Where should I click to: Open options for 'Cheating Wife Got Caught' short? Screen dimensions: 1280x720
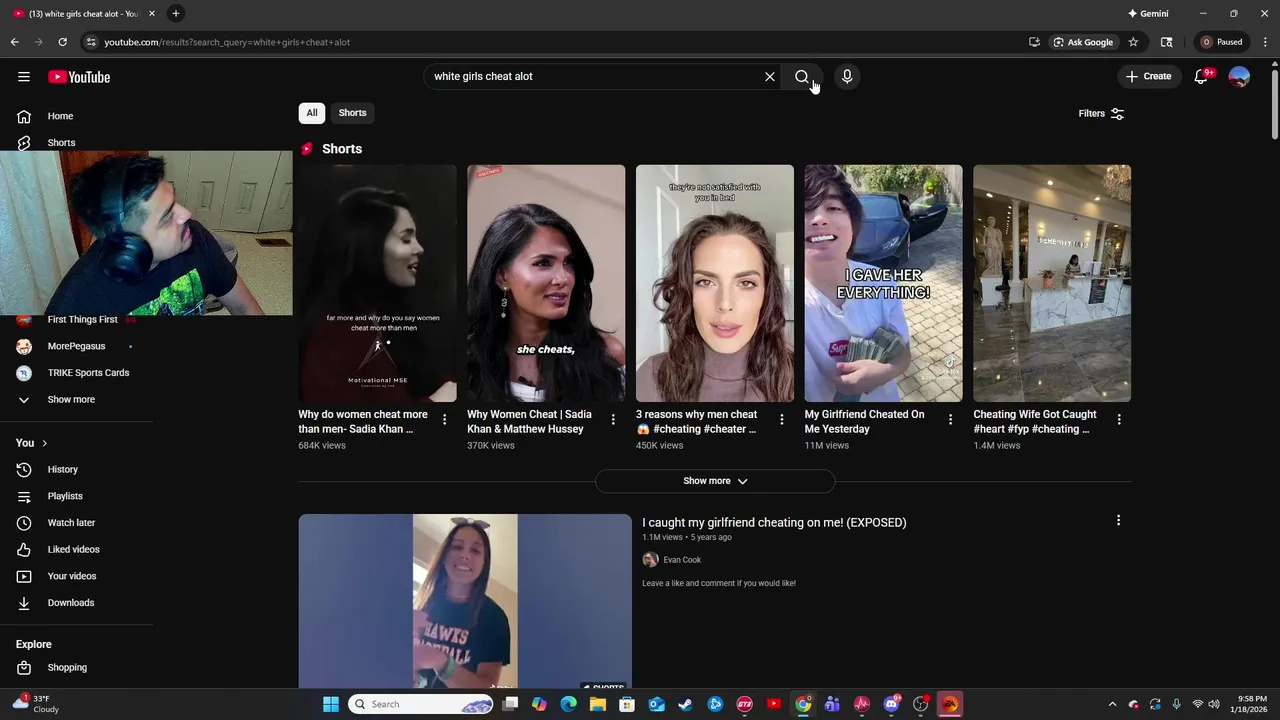(1119, 420)
